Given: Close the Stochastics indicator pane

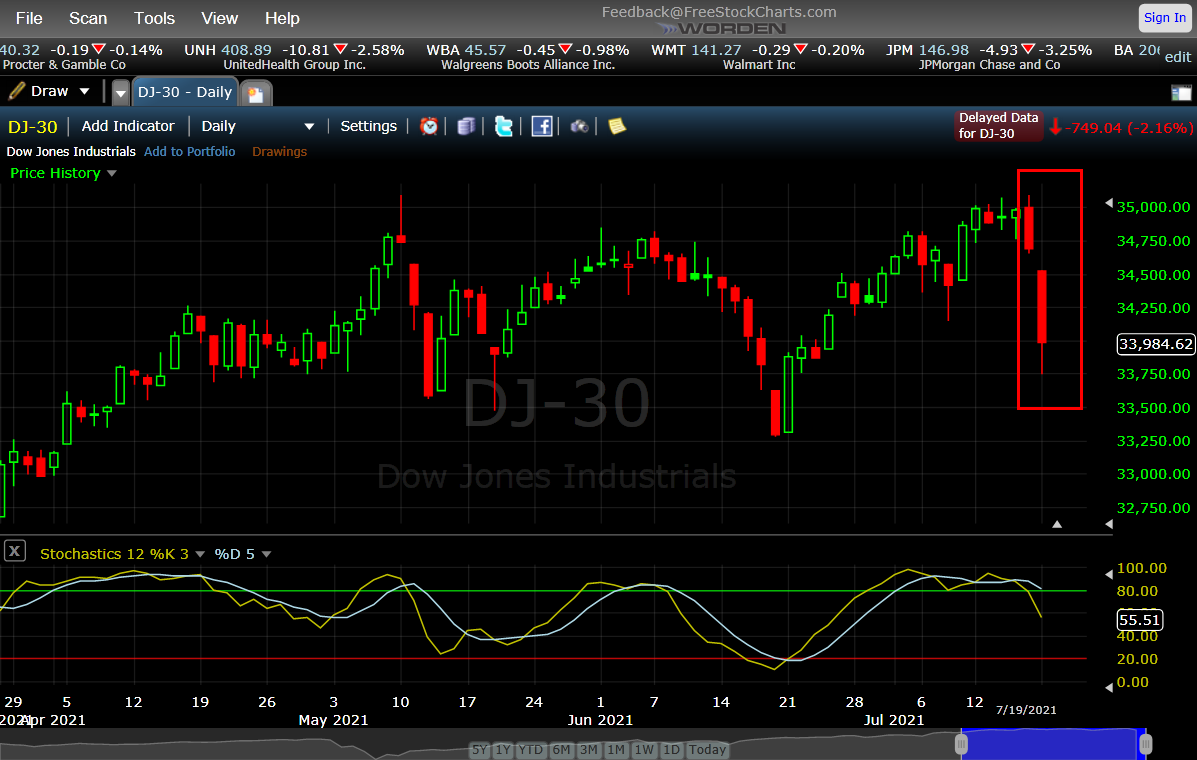Looking at the screenshot, I should 15,550.
